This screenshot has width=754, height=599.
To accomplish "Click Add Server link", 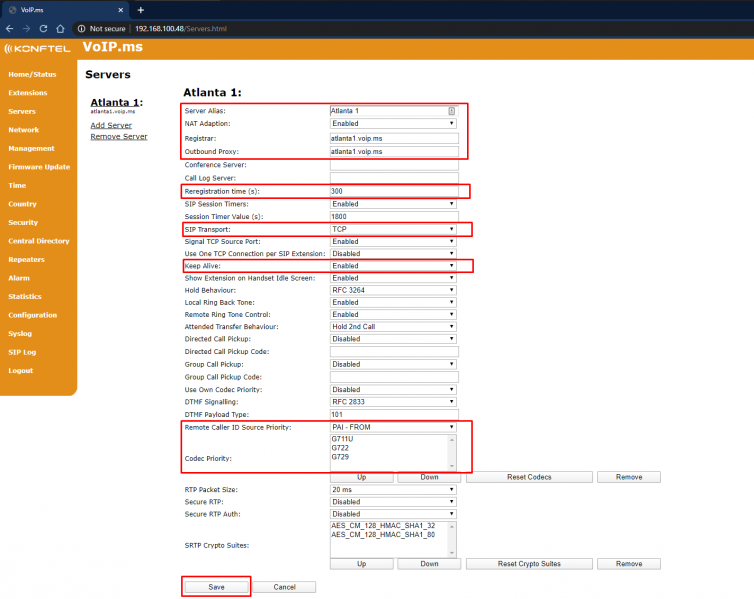I will tap(111, 125).
